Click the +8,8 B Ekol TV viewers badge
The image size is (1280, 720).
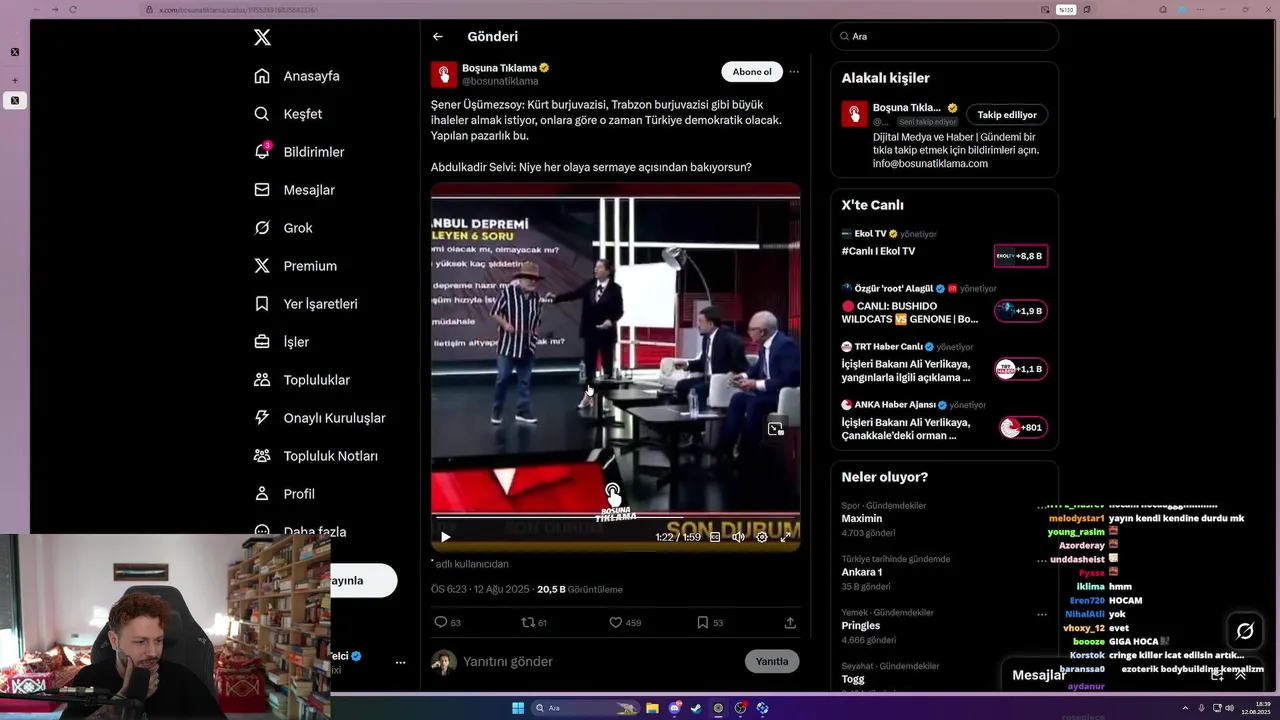[x=1020, y=256]
